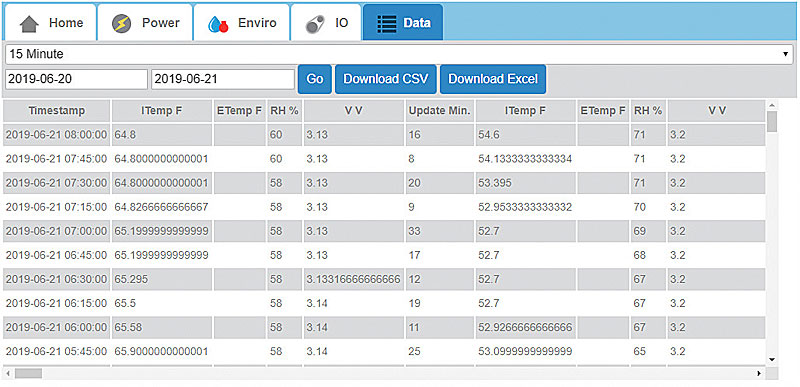Select timestamp 2019-06-21 07:00:00 cell
This screenshot has width=800, height=387.
pyautogui.click(x=57, y=231)
